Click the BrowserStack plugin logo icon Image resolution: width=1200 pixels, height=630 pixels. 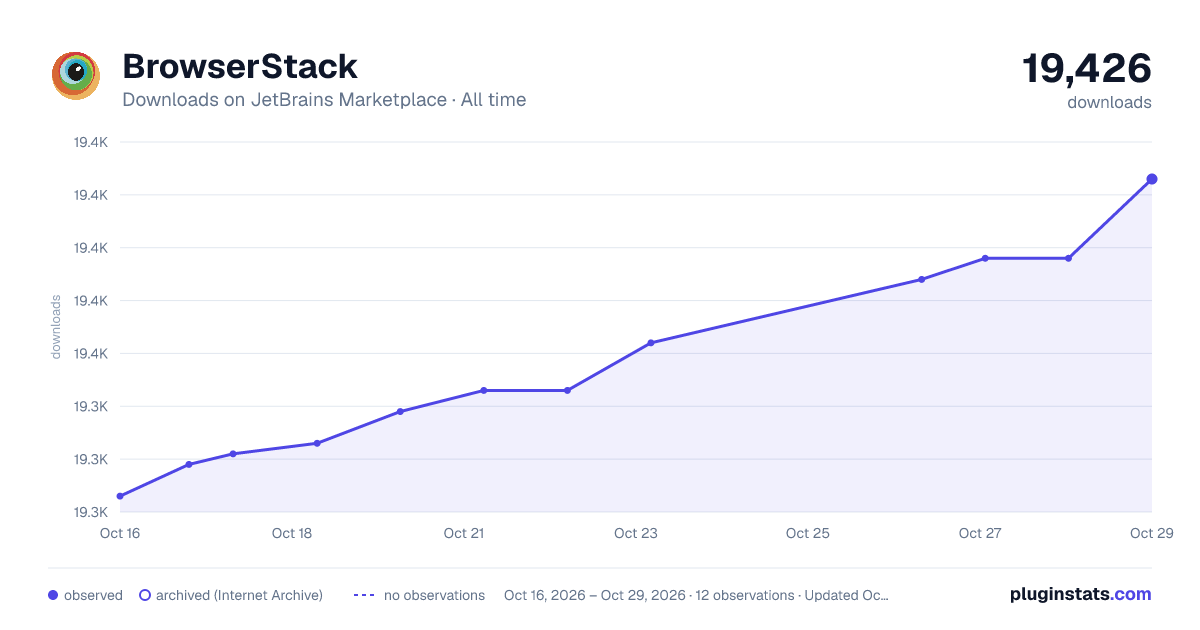[x=76, y=76]
